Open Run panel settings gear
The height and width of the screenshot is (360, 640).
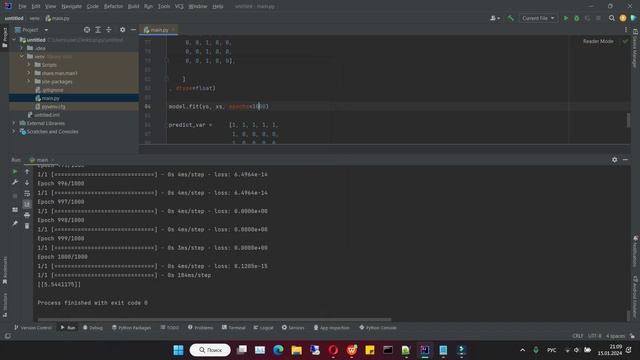coord(614,160)
